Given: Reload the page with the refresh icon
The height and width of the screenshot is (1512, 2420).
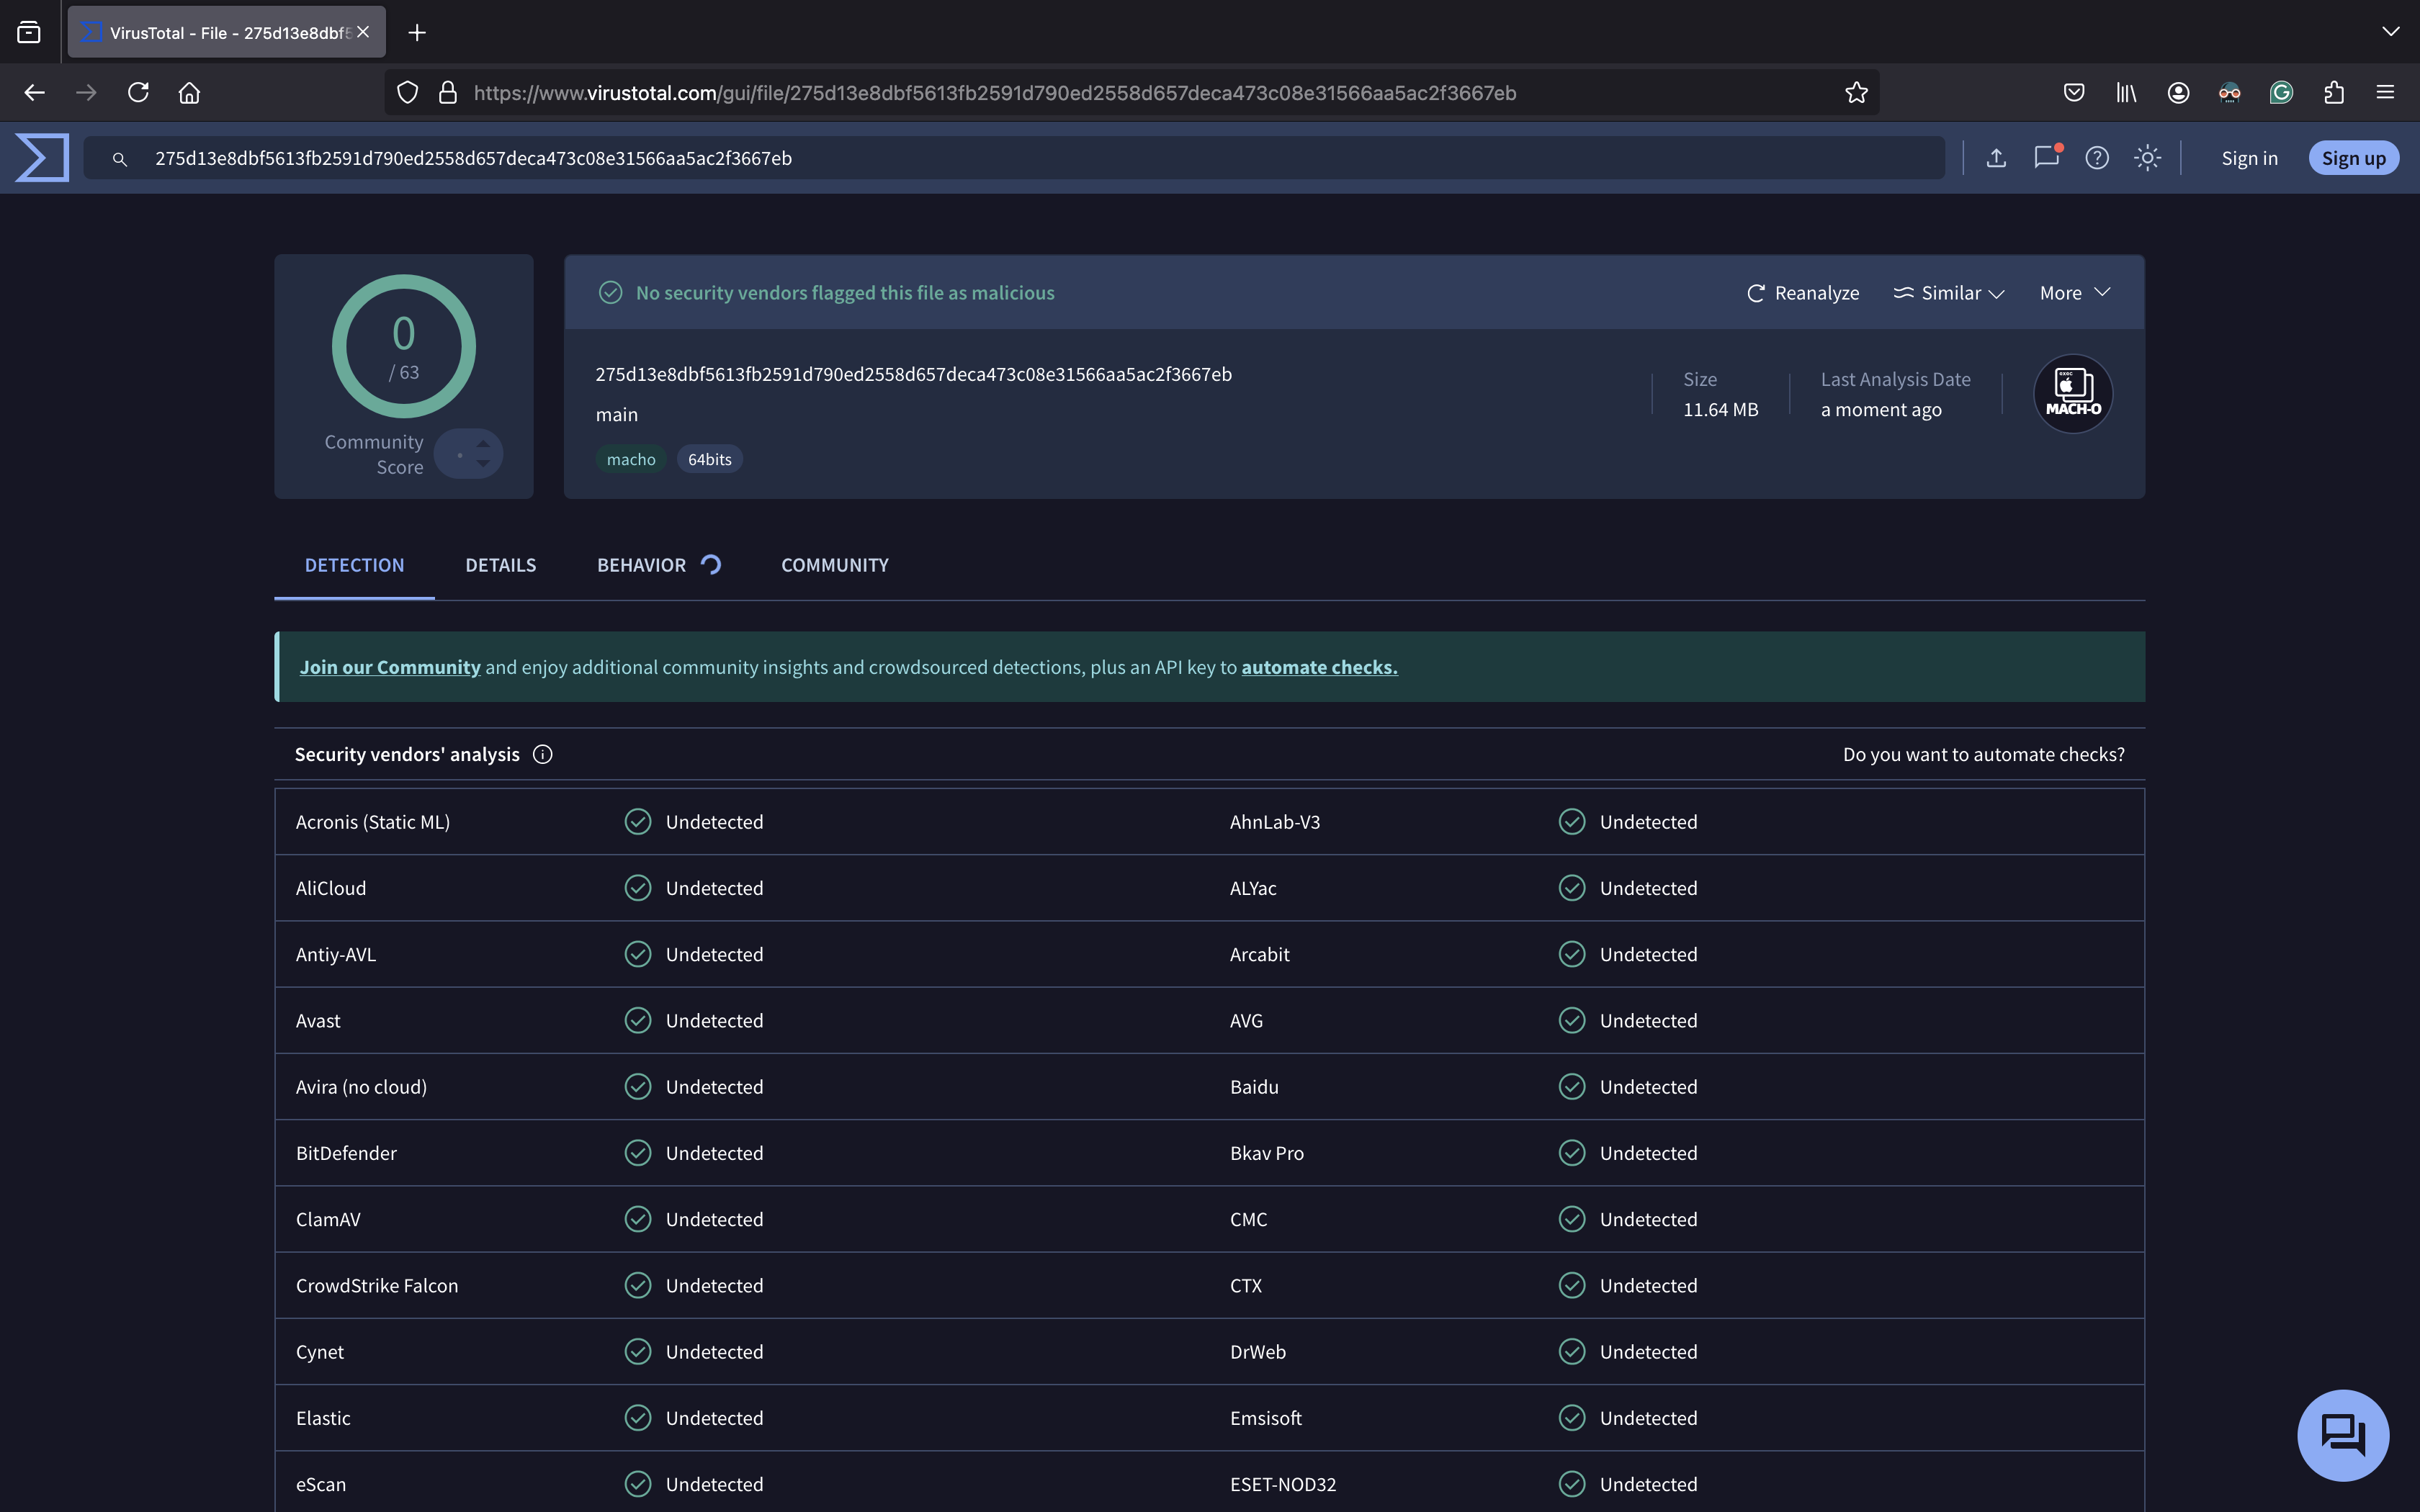Looking at the screenshot, I should tap(138, 93).
